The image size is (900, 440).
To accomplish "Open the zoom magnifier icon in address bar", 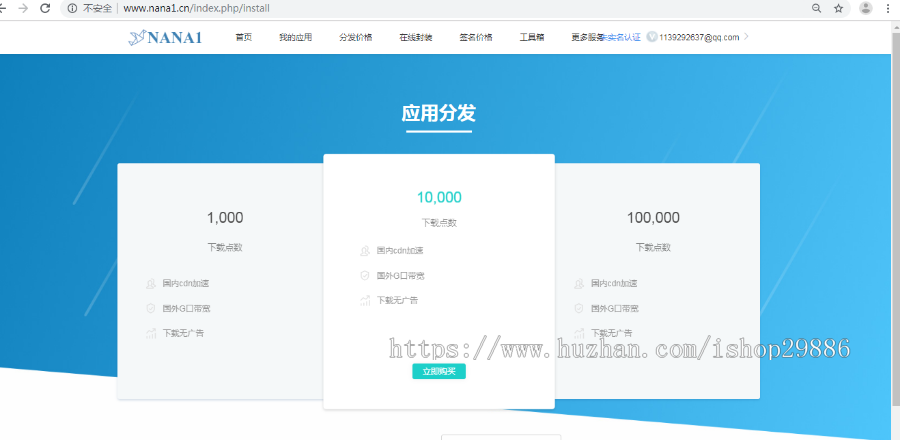I will [816, 8].
